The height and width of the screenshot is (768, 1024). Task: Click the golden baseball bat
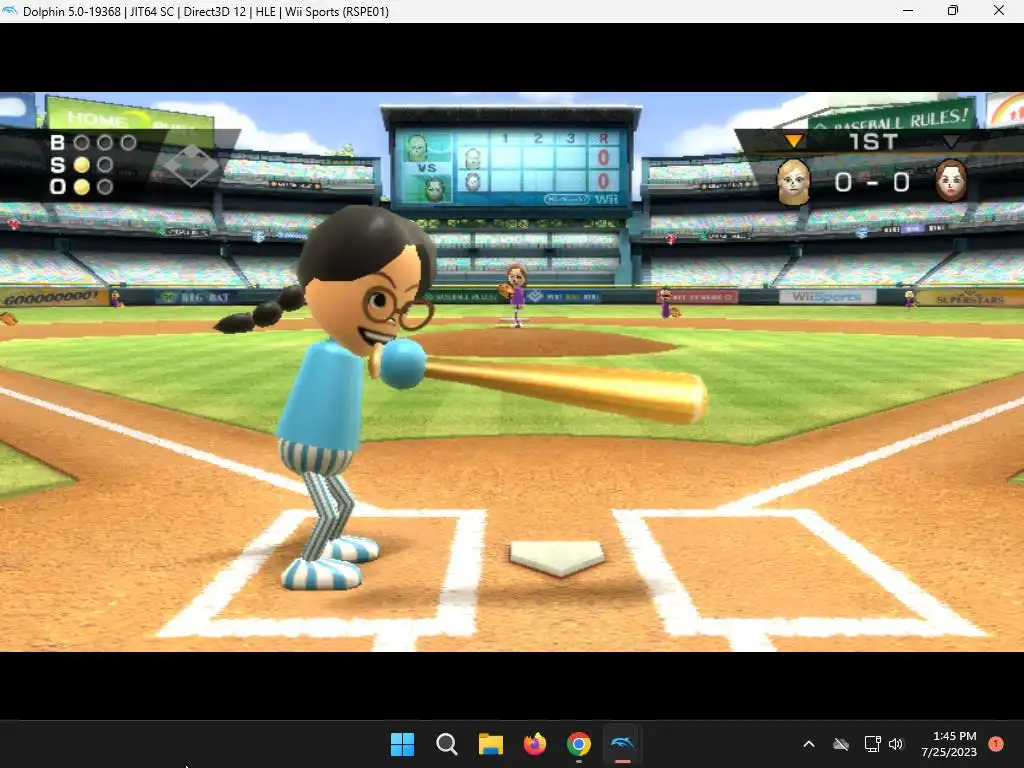tap(564, 388)
